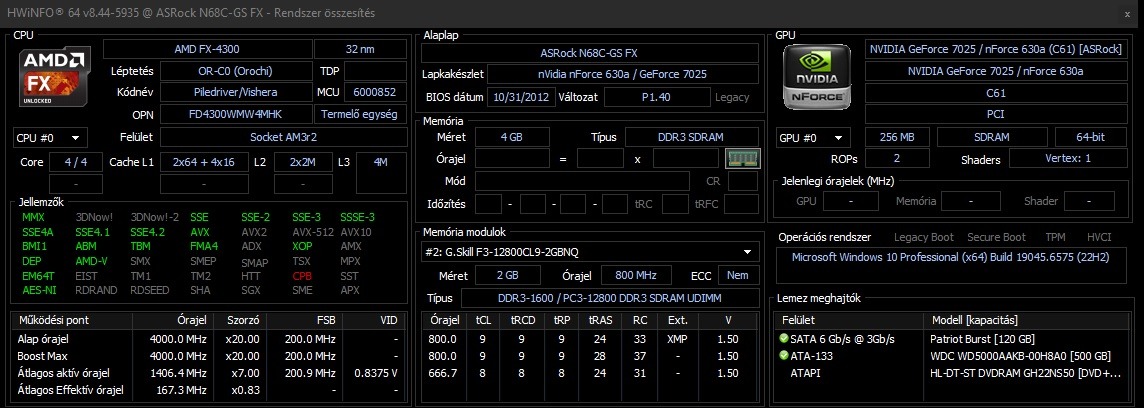This screenshot has height=408, width=1144.
Task: Open the CPU #0 selector dropdown
Action: coord(50,137)
